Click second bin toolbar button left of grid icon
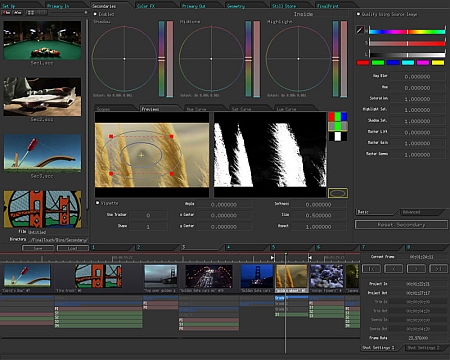The image size is (450, 360). tap(18, 13)
